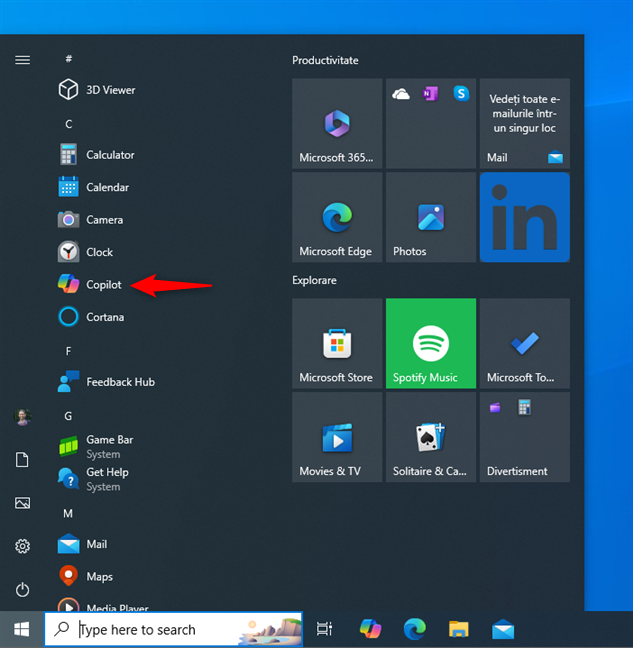Open File Explorer from the taskbar
Image resolution: width=633 pixels, height=648 pixels.
[458, 629]
